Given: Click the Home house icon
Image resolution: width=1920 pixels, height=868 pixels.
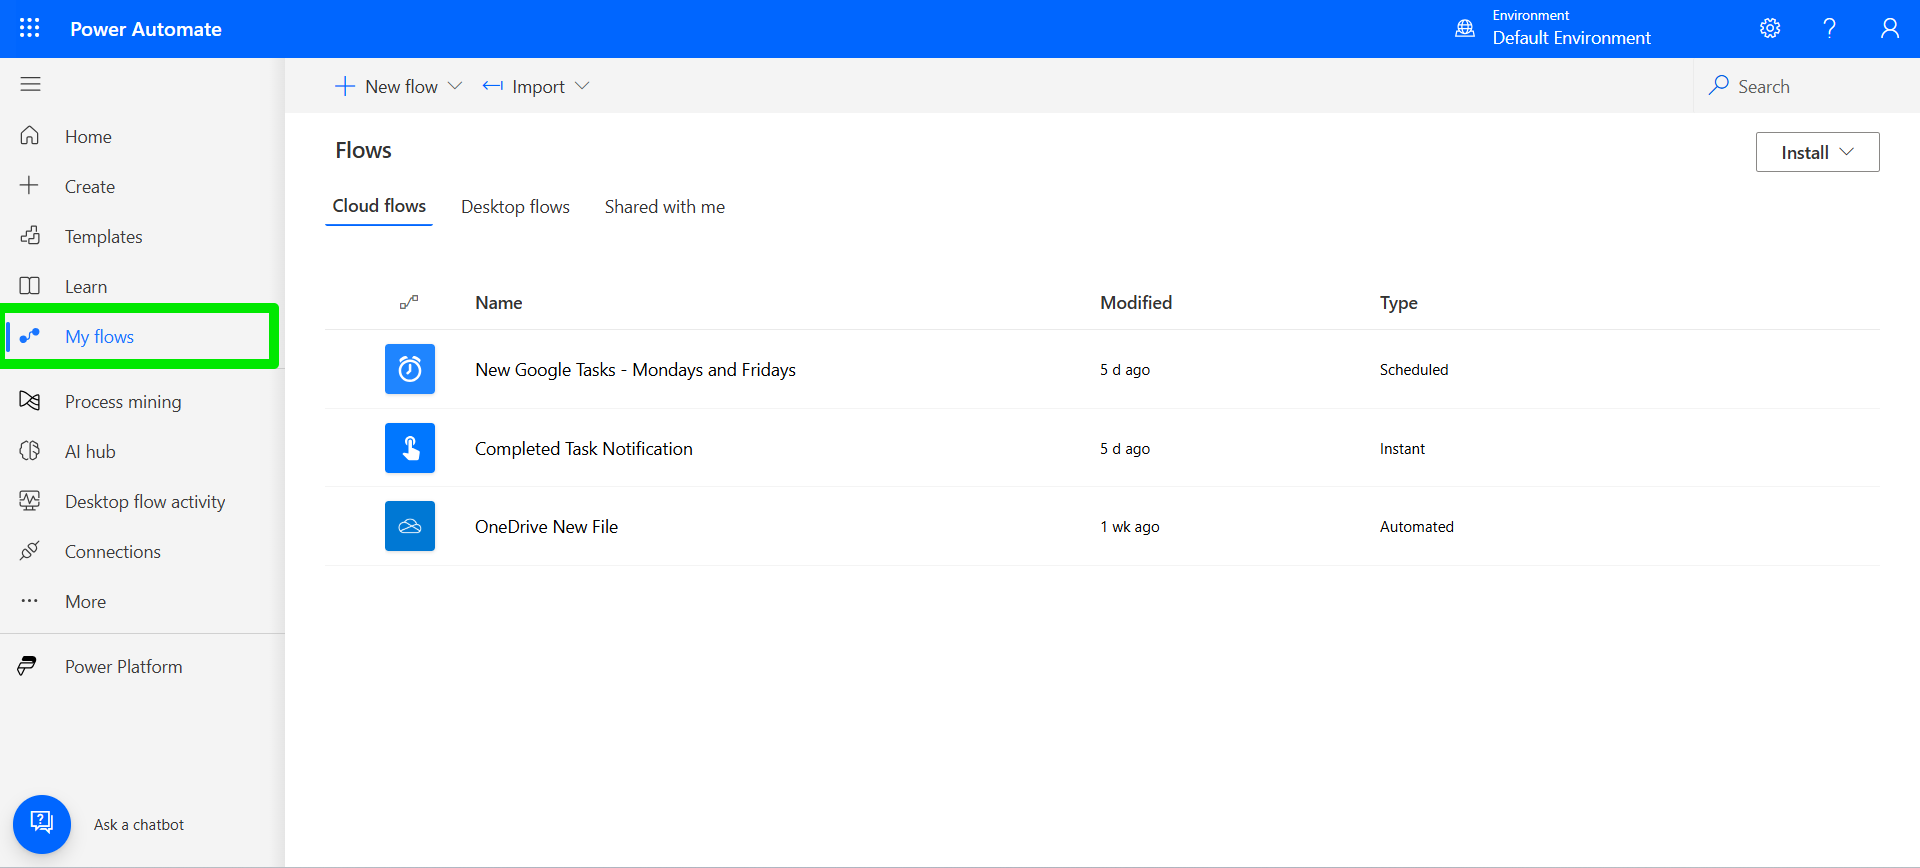Looking at the screenshot, I should [x=30, y=135].
